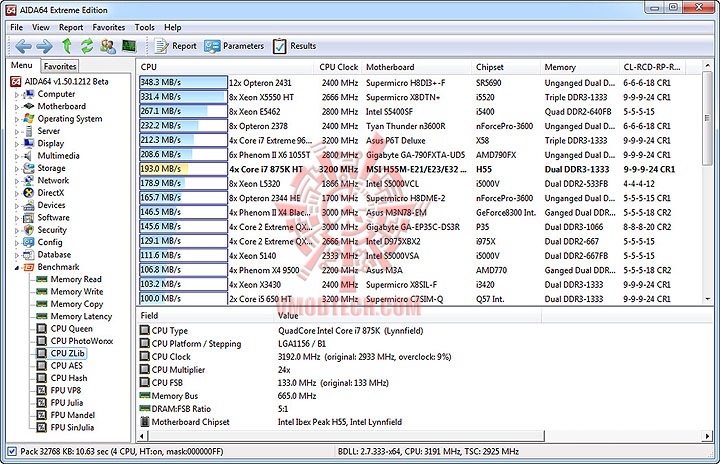720x464 pixels.
Task: Open the Report menu
Action: [71, 28]
